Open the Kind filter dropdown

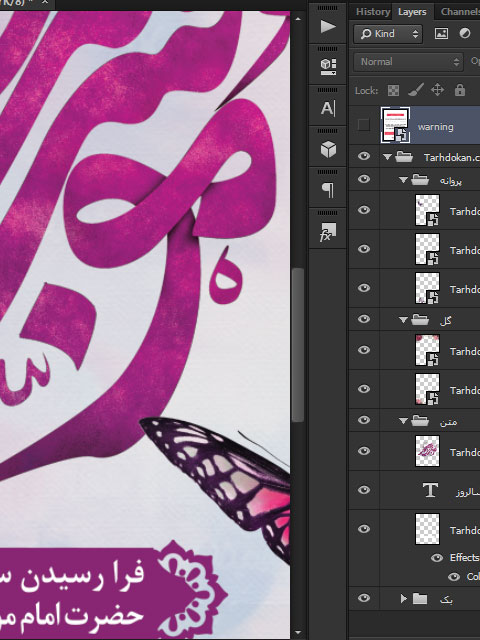388,33
